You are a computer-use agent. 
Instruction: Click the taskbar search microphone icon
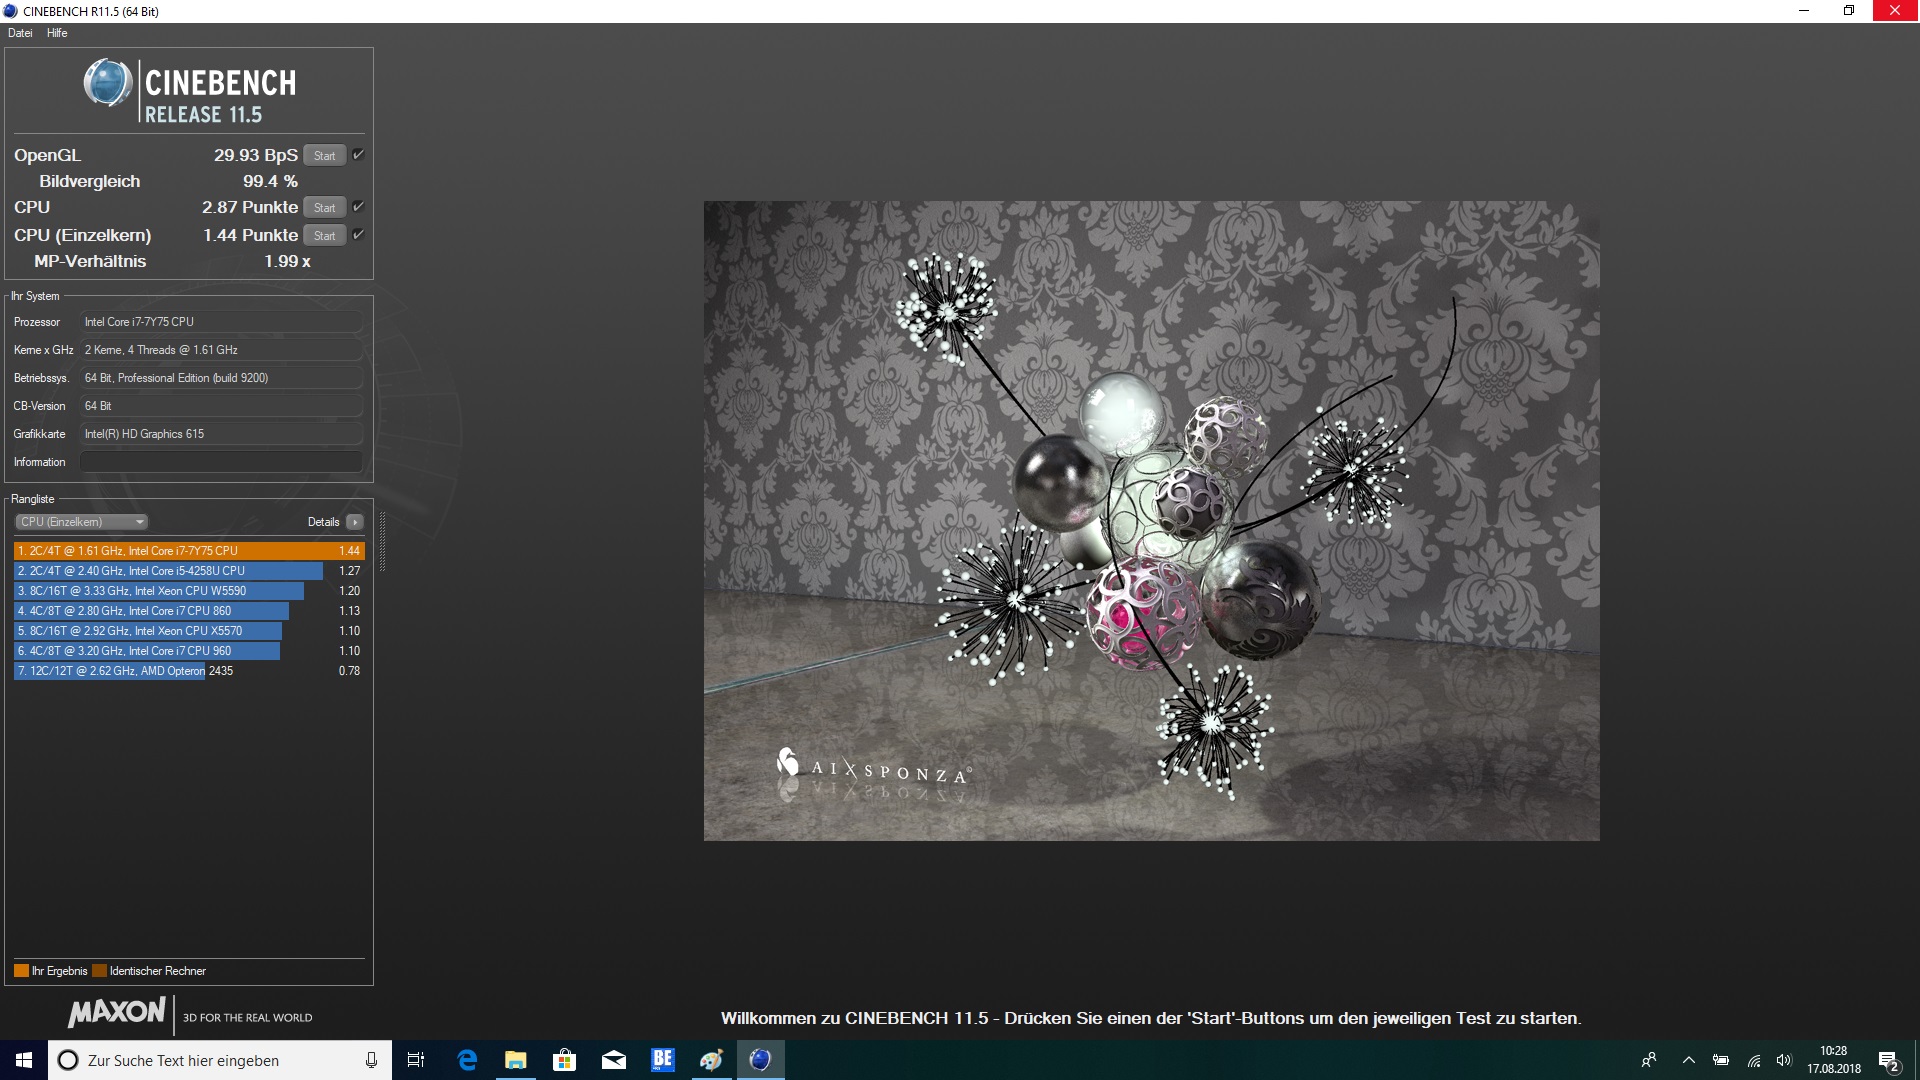coord(371,1060)
